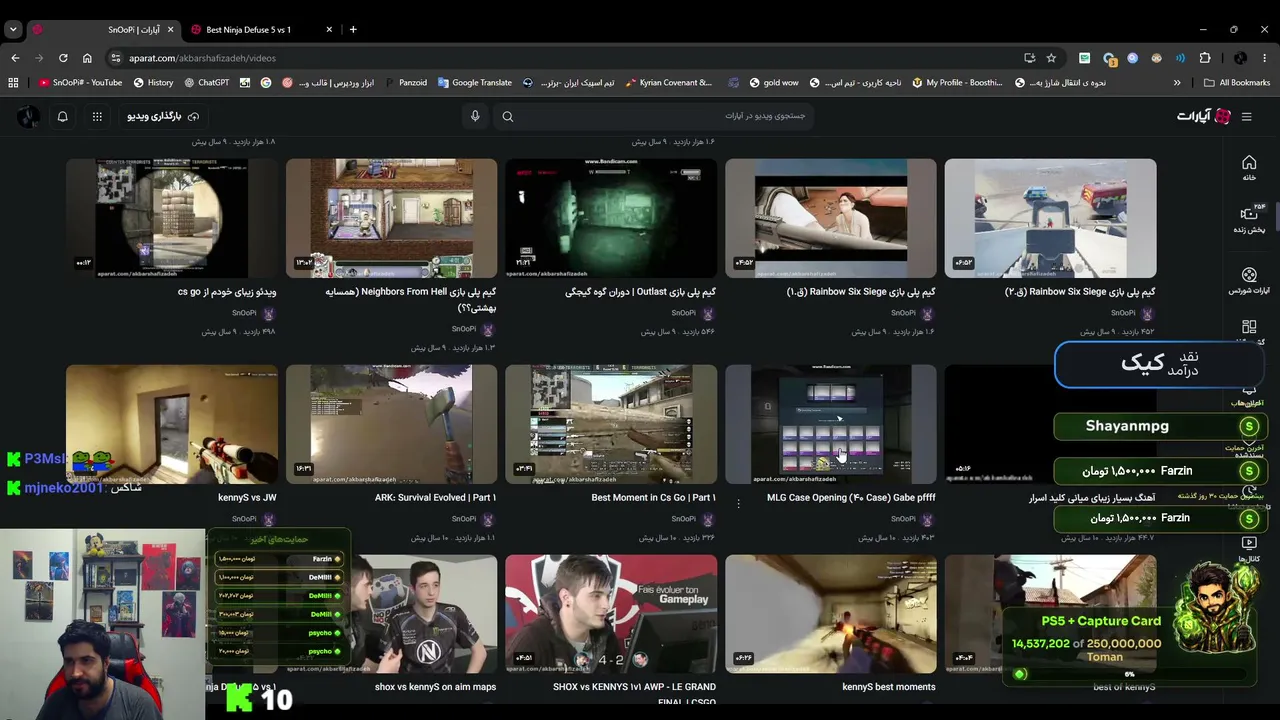The height and width of the screenshot is (720, 1280).
Task: Open the Rainbow Six Siege (ق.2) video thumbnail
Action: pyautogui.click(x=1050, y=218)
